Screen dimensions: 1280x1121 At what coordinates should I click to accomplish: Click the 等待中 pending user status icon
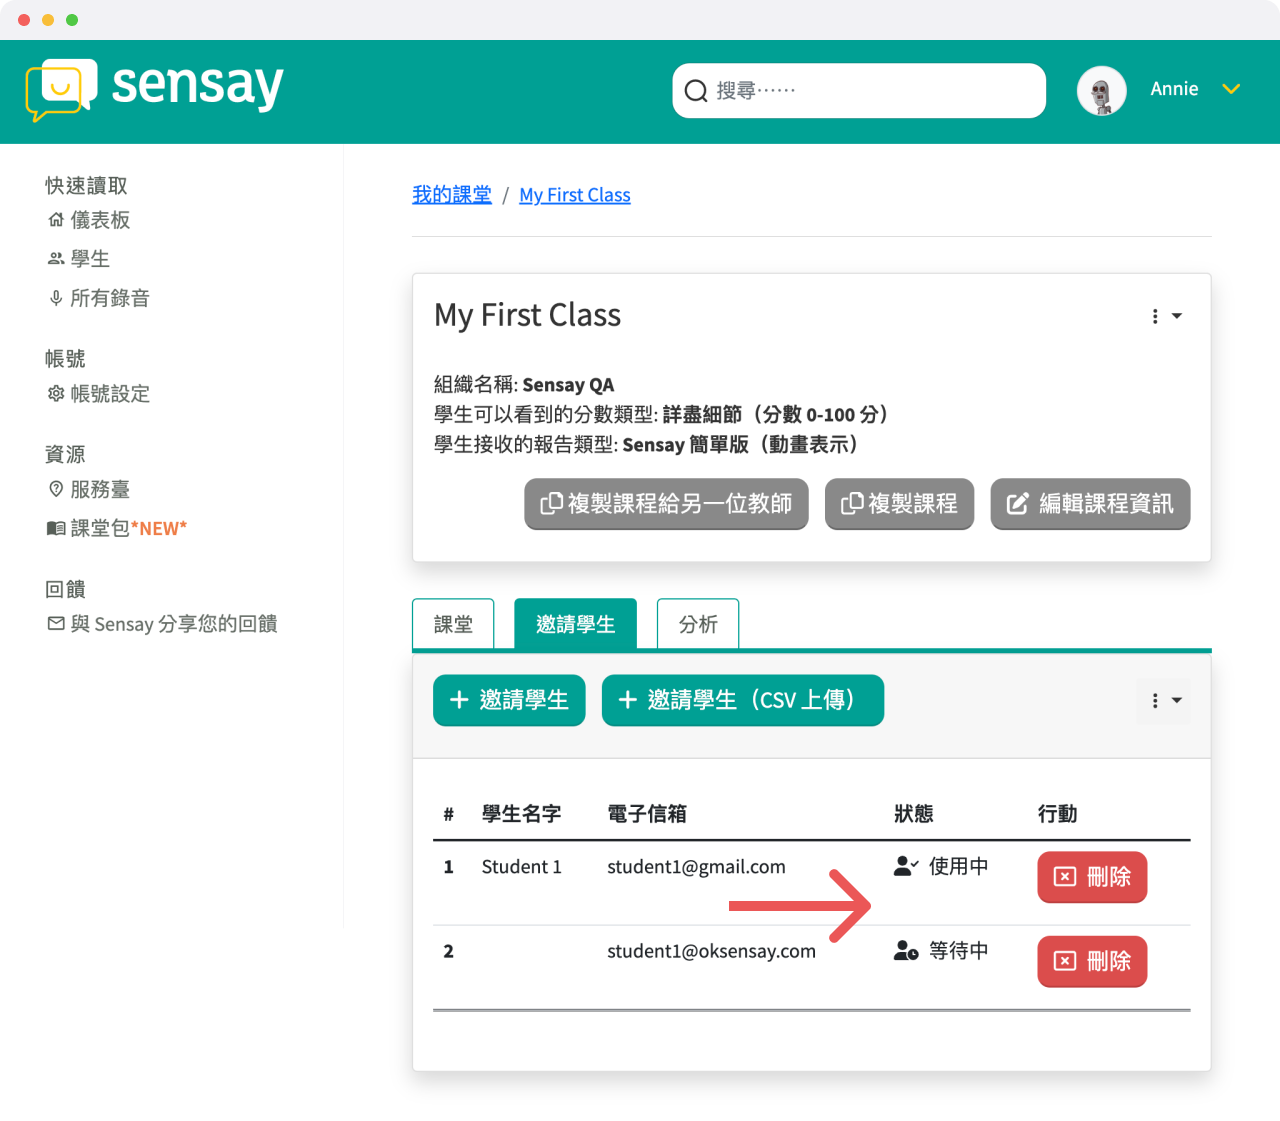[906, 951]
